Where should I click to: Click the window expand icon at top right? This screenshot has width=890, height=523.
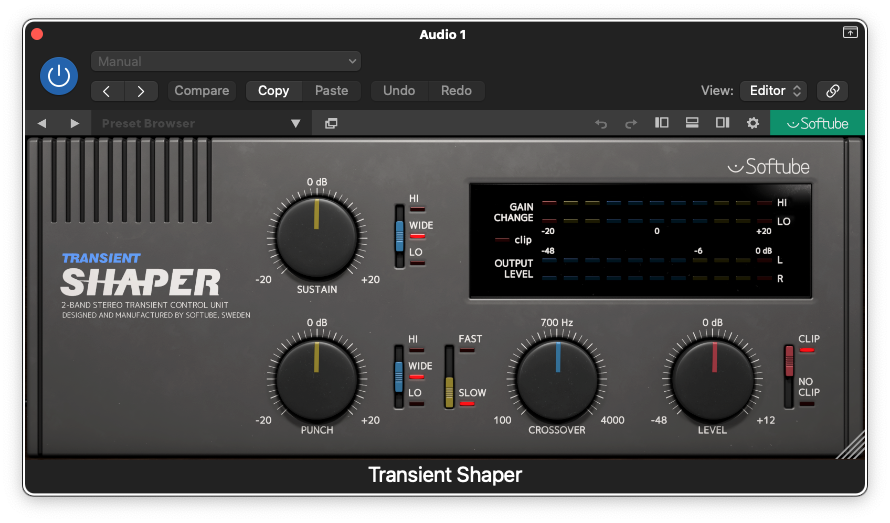[850, 32]
